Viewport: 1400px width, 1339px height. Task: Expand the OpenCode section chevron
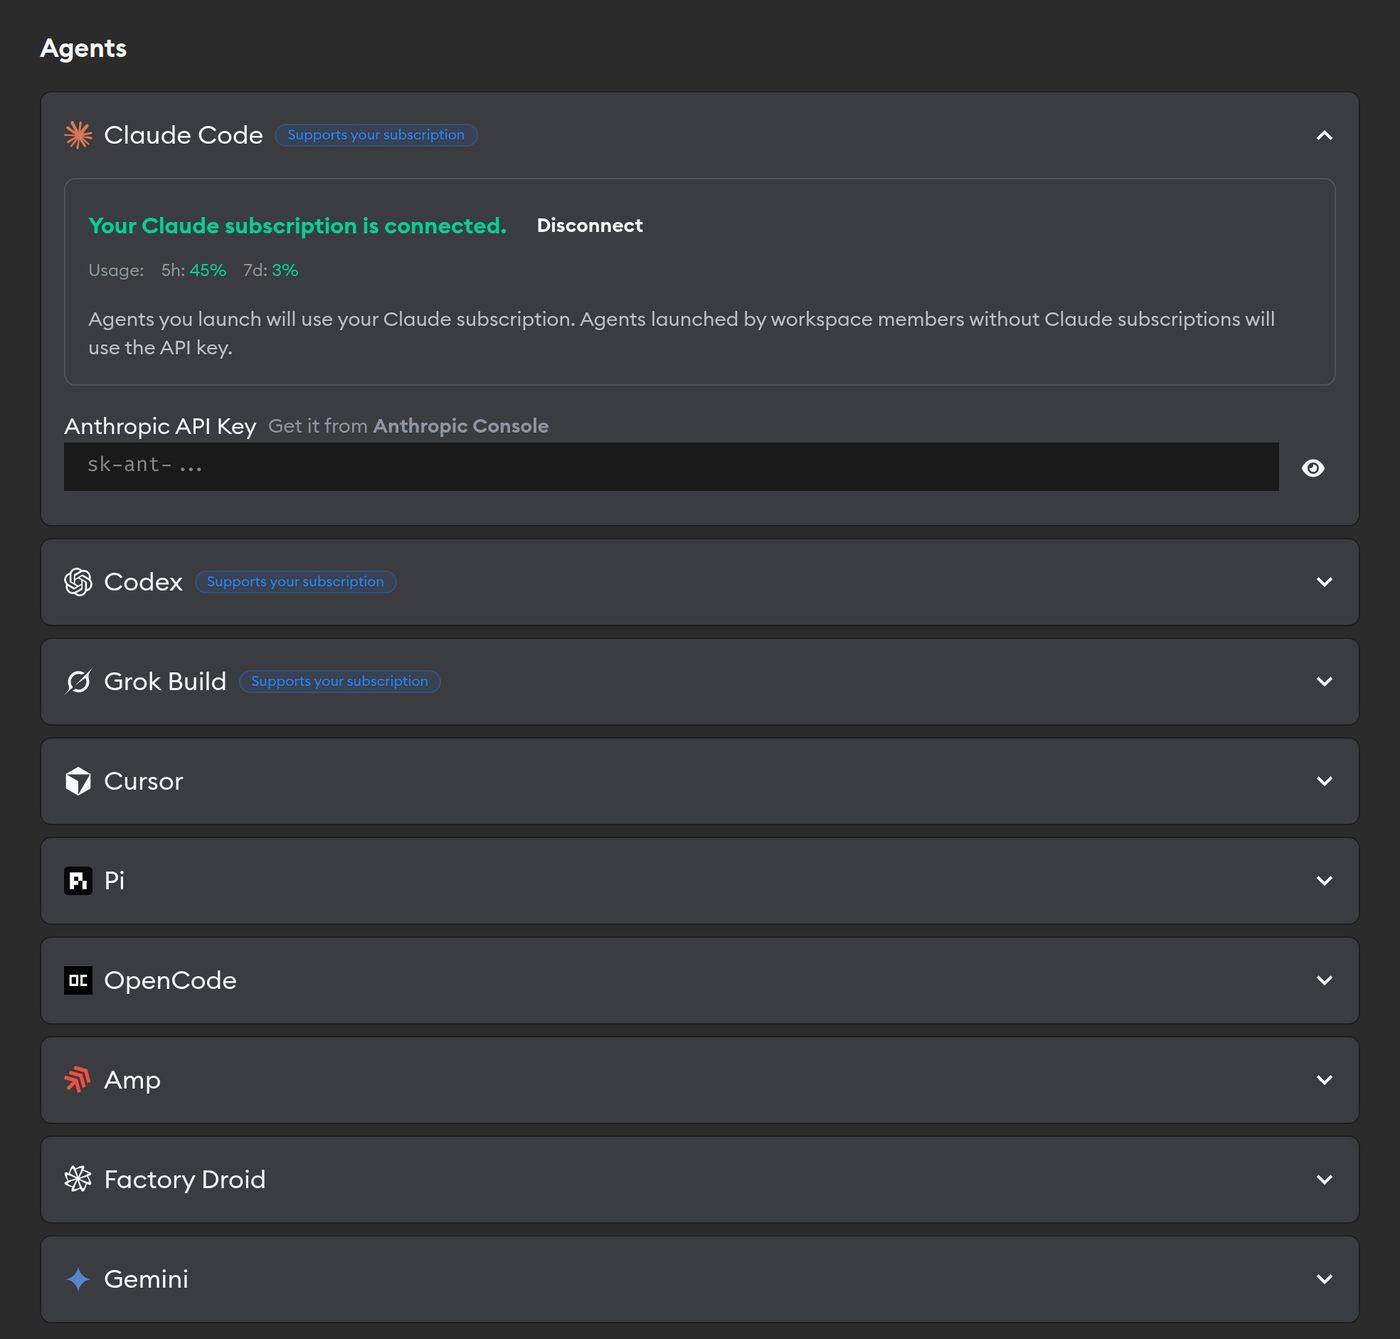[x=1324, y=980]
